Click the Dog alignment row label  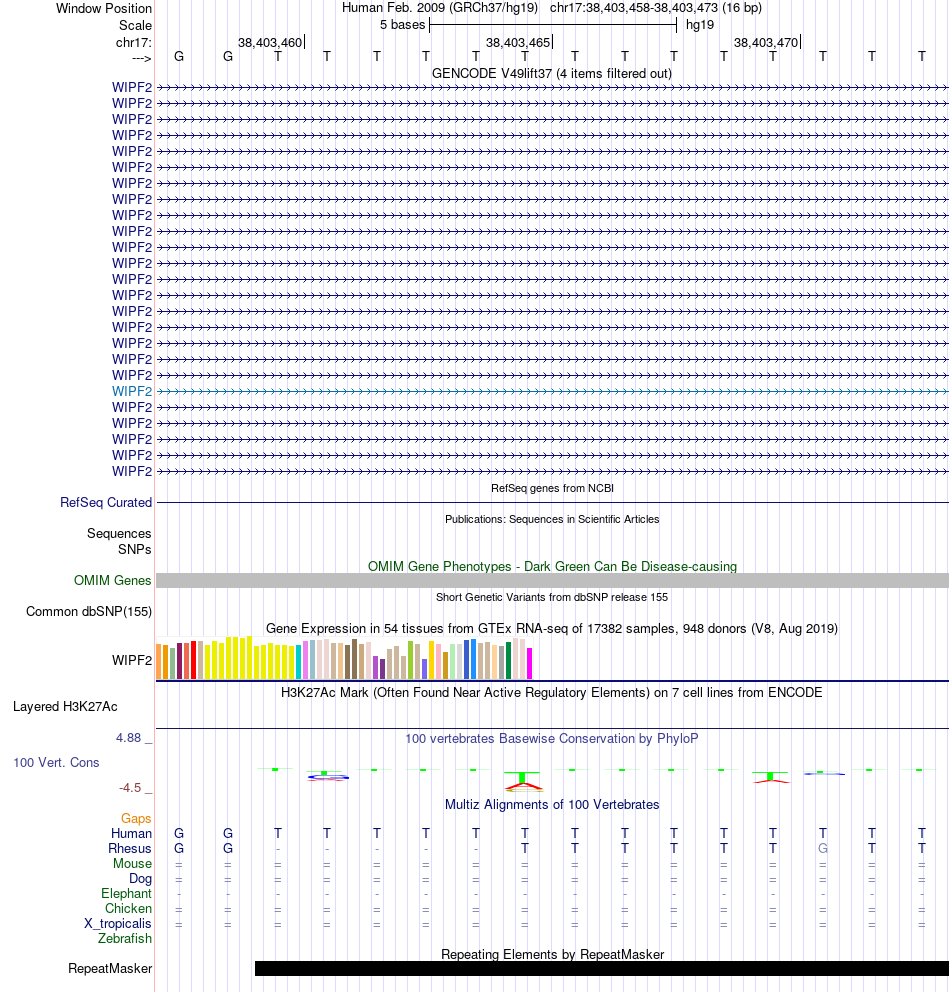(x=140, y=879)
